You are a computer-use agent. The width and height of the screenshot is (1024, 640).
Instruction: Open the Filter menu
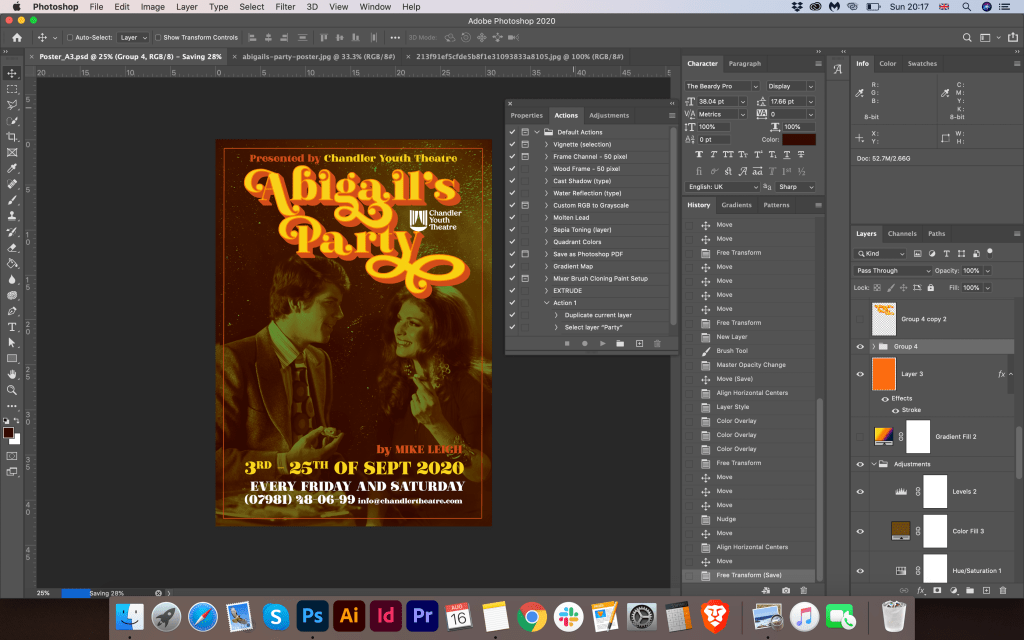[x=285, y=7]
